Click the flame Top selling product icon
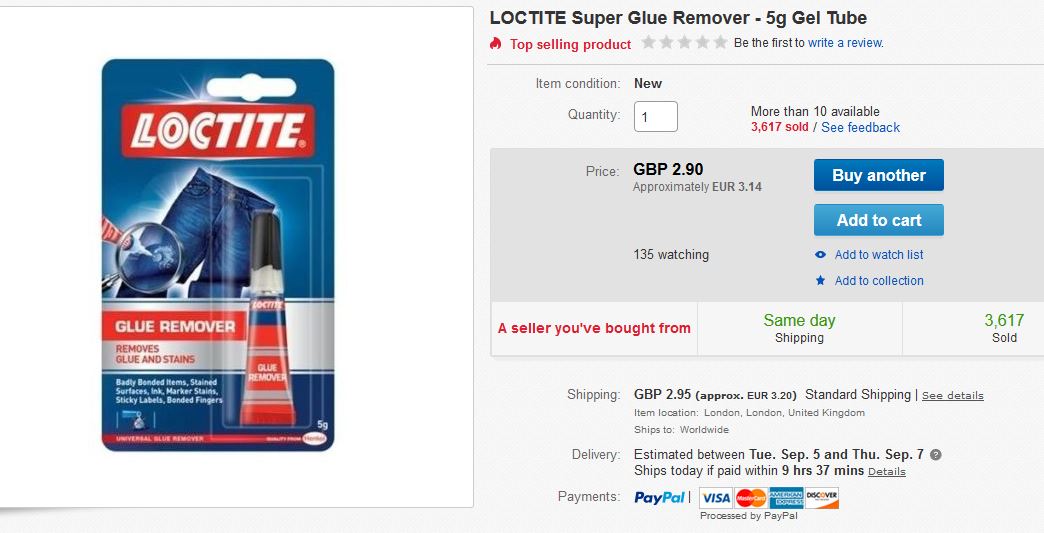 pos(496,44)
